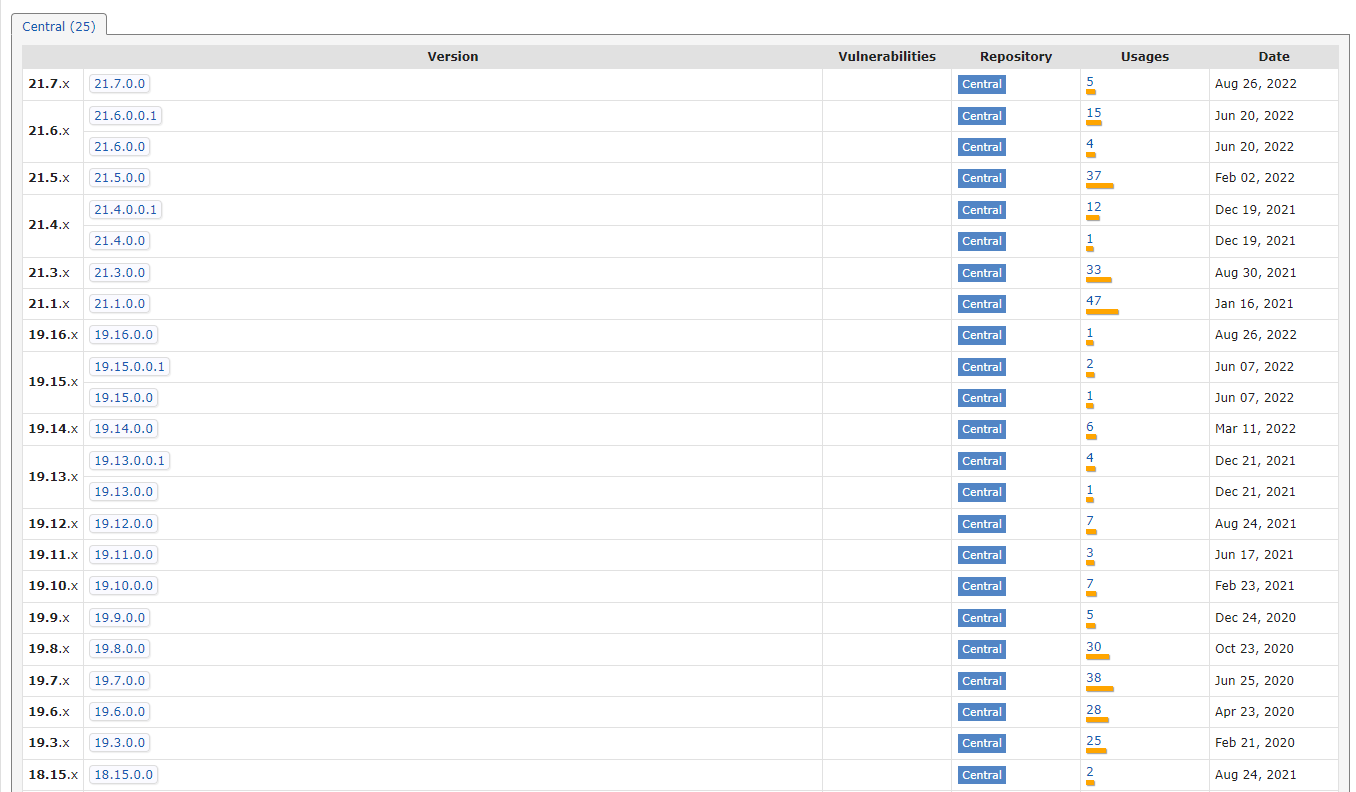Open version 21.4.0.0.1 link
The height and width of the screenshot is (792, 1356).
click(125, 210)
